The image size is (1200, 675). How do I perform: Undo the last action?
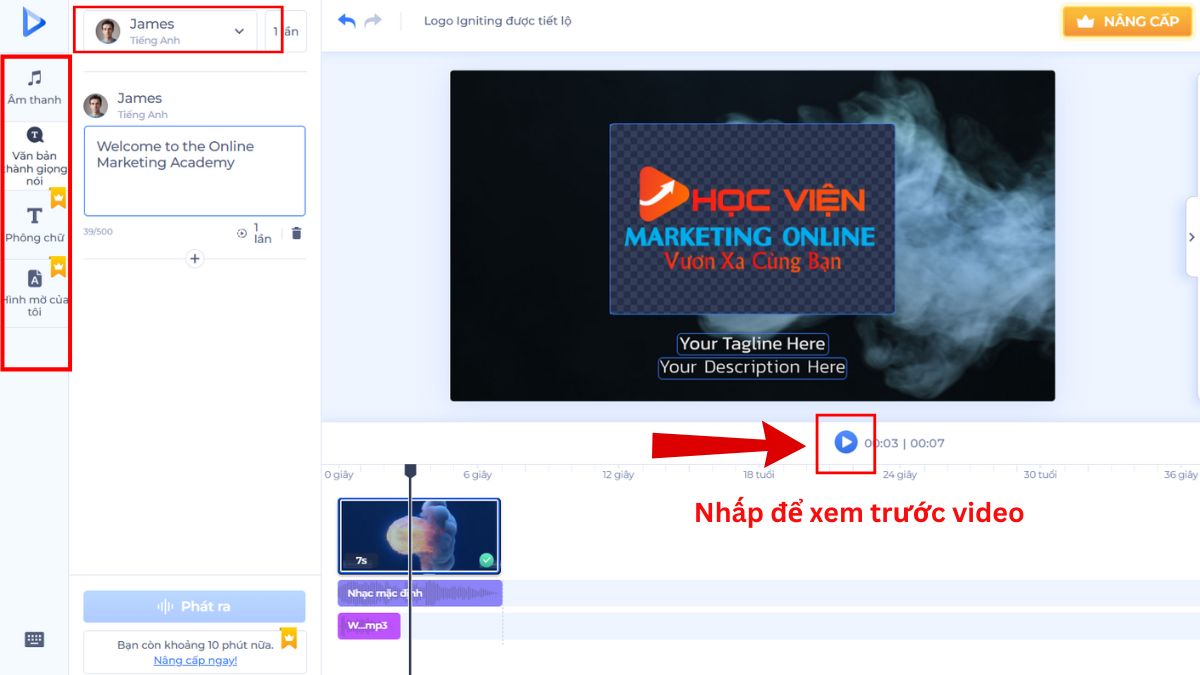[x=347, y=21]
